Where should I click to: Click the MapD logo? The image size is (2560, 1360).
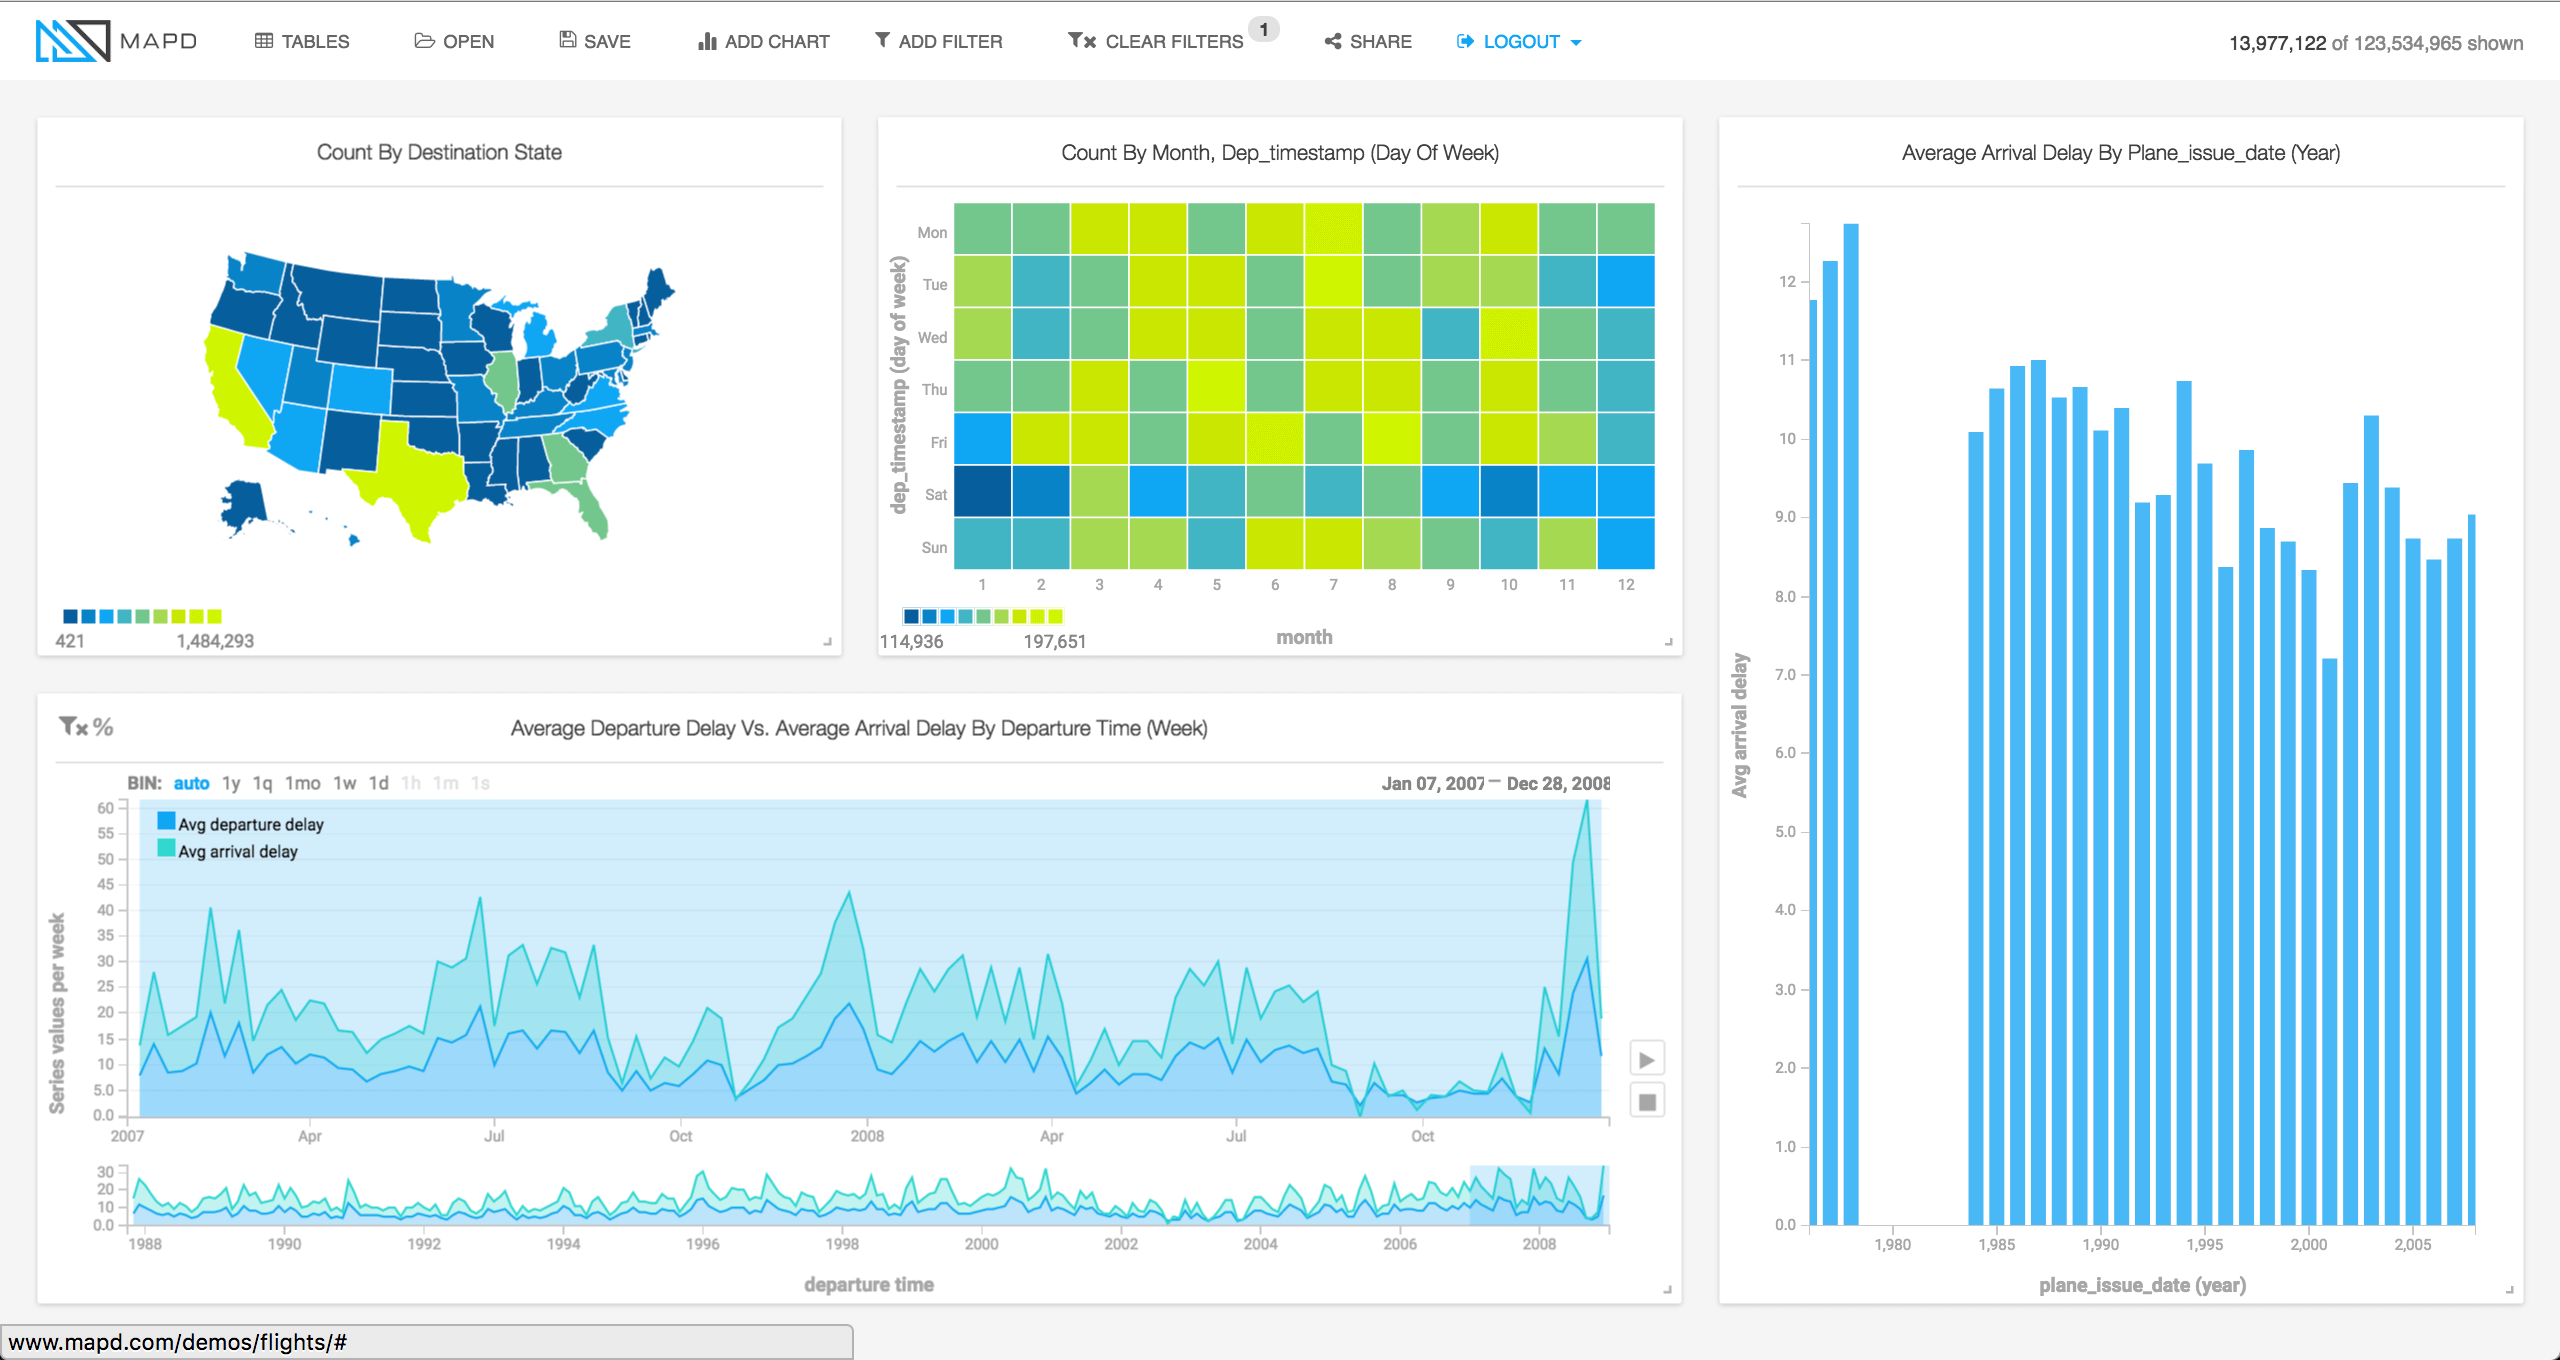116,41
